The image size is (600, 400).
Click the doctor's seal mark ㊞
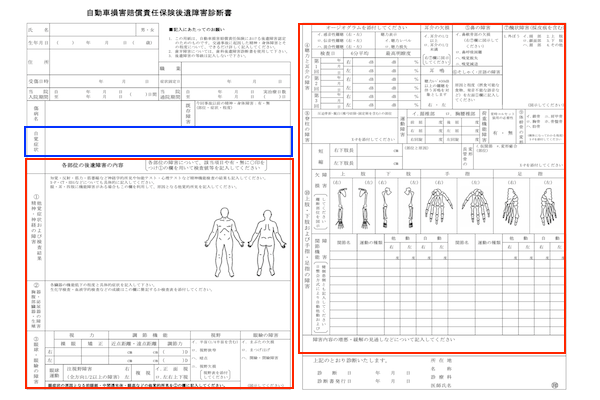tap(554, 385)
